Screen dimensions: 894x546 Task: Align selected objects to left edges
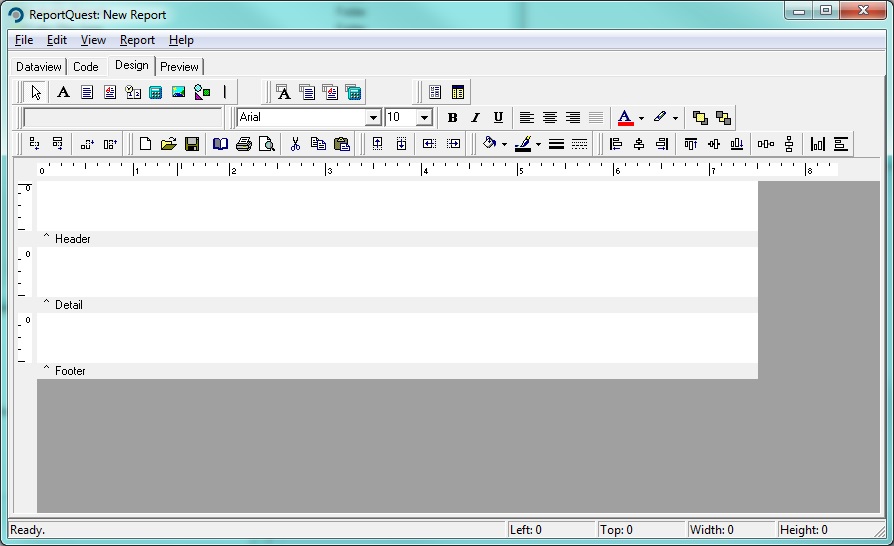coord(616,144)
